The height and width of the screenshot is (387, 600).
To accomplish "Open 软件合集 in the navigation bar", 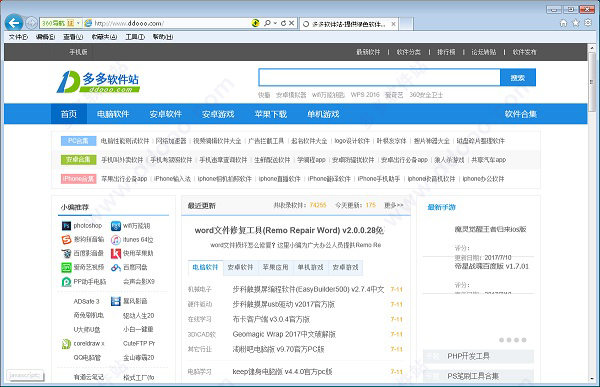I will 520,114.
